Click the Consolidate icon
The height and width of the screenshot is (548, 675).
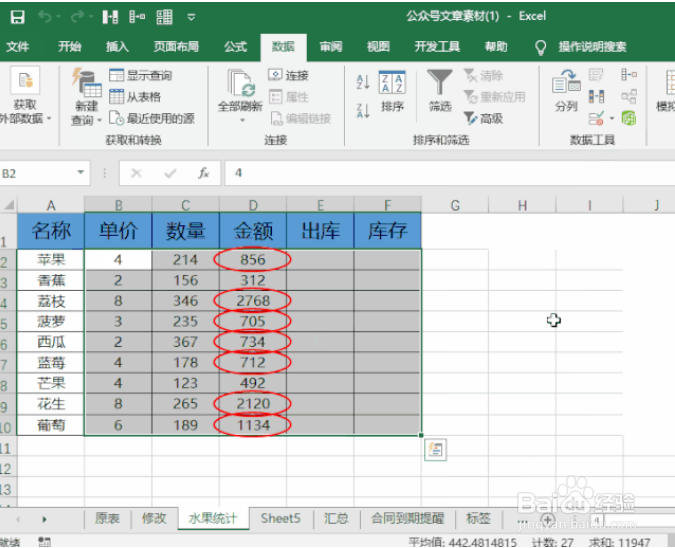coord(629,75)
